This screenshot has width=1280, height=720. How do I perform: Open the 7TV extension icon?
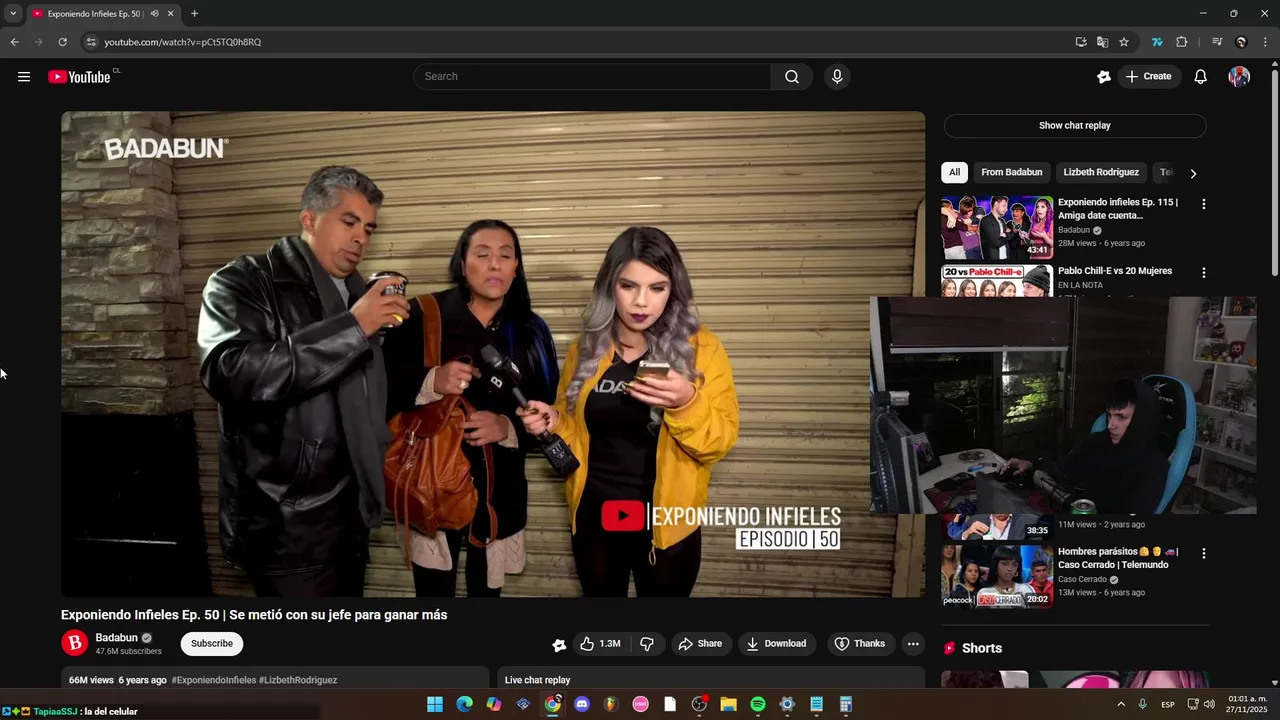coord(1157,42)
